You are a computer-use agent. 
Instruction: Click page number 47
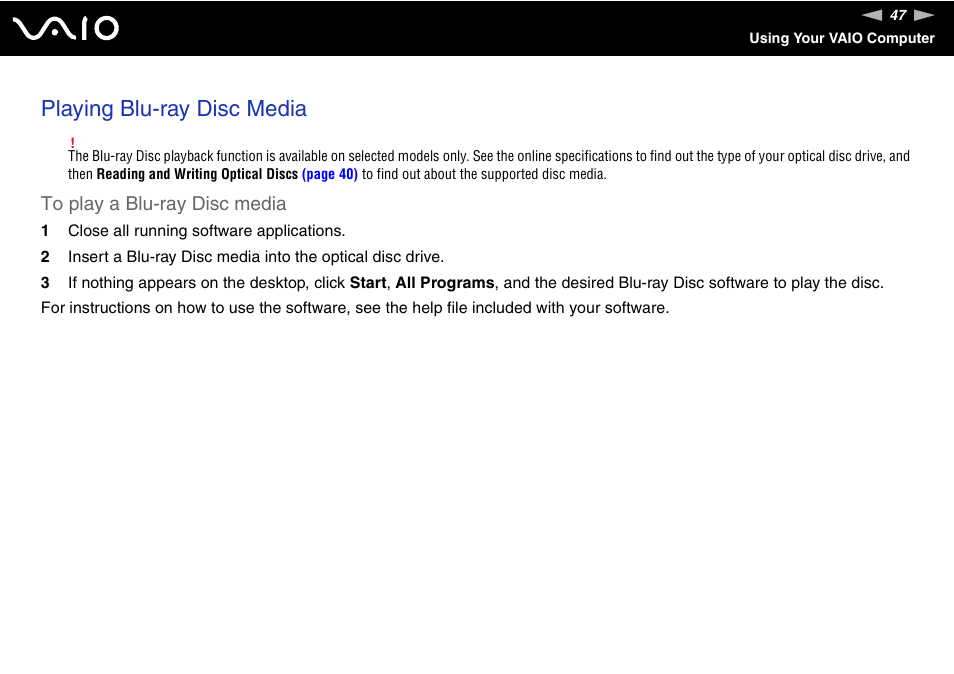point(898,15)
